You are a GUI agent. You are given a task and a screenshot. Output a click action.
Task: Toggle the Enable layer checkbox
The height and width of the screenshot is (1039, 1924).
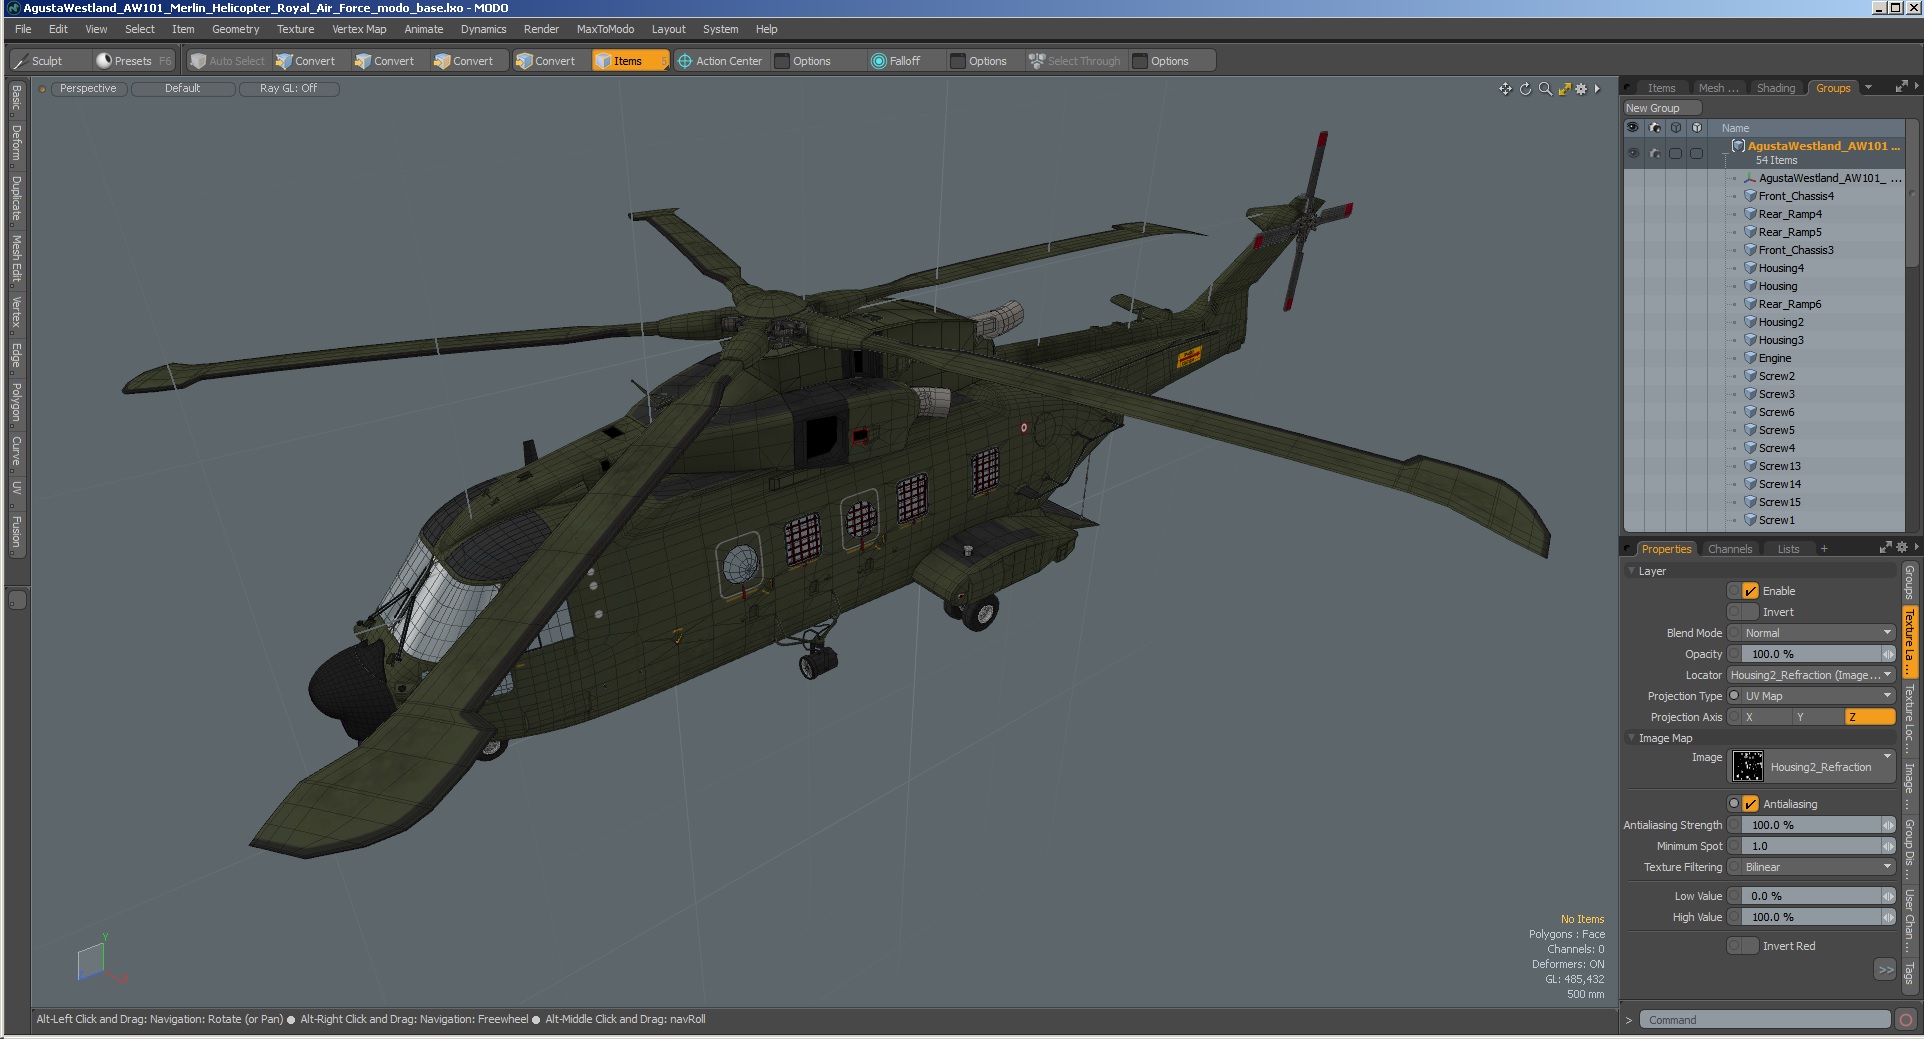click(1750, 591)
